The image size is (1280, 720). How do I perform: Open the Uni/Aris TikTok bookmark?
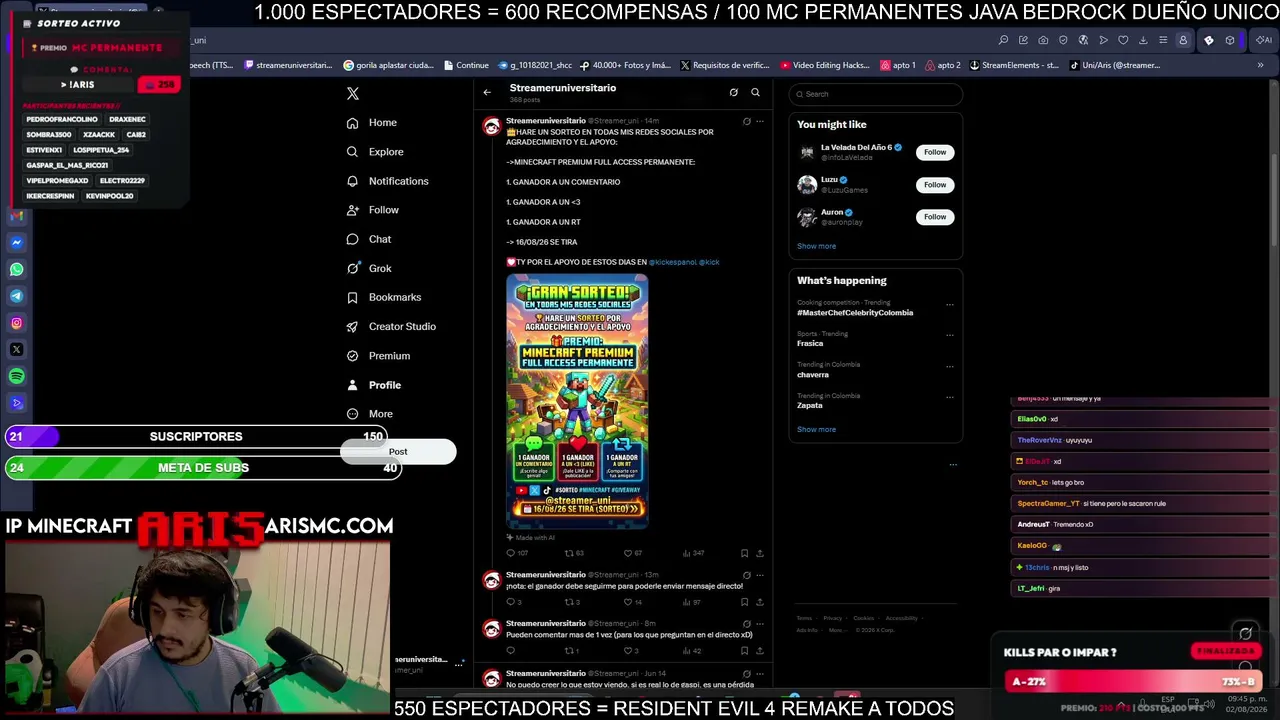[1114, 65]
